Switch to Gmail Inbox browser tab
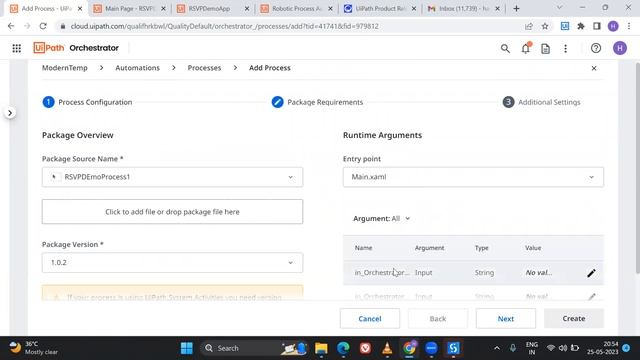This screenshot has height=360, width=640. pos(464,8)
